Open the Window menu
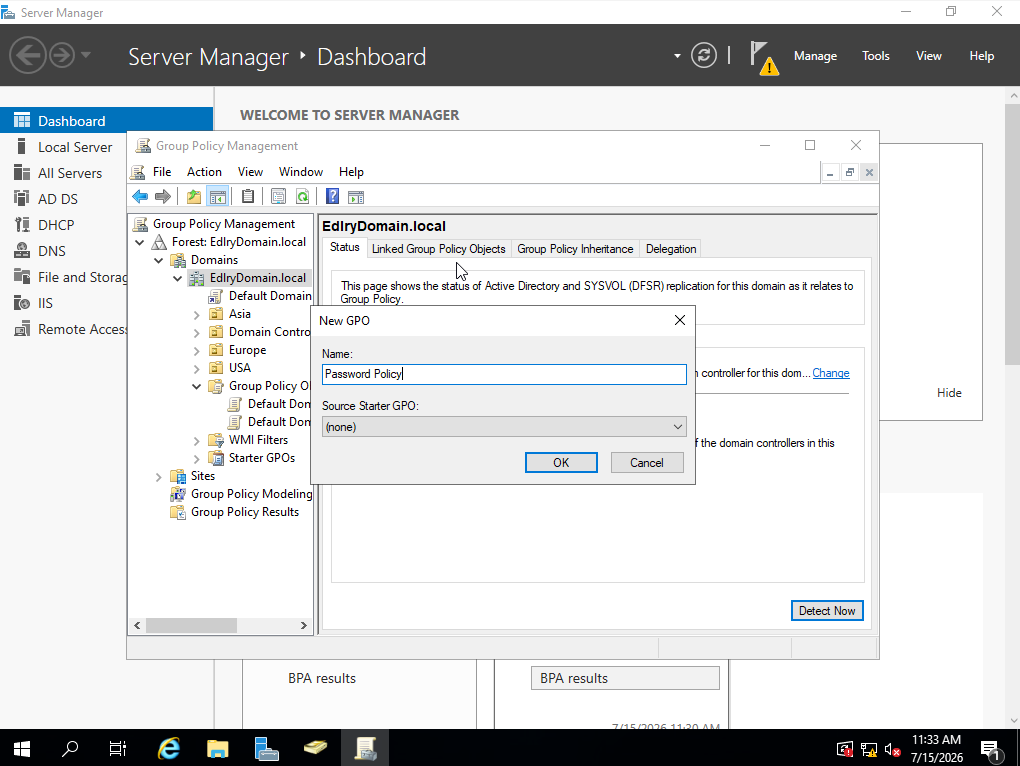Image resolution: width=1020 pixels, height=766 pixels. tap(301, 172)
